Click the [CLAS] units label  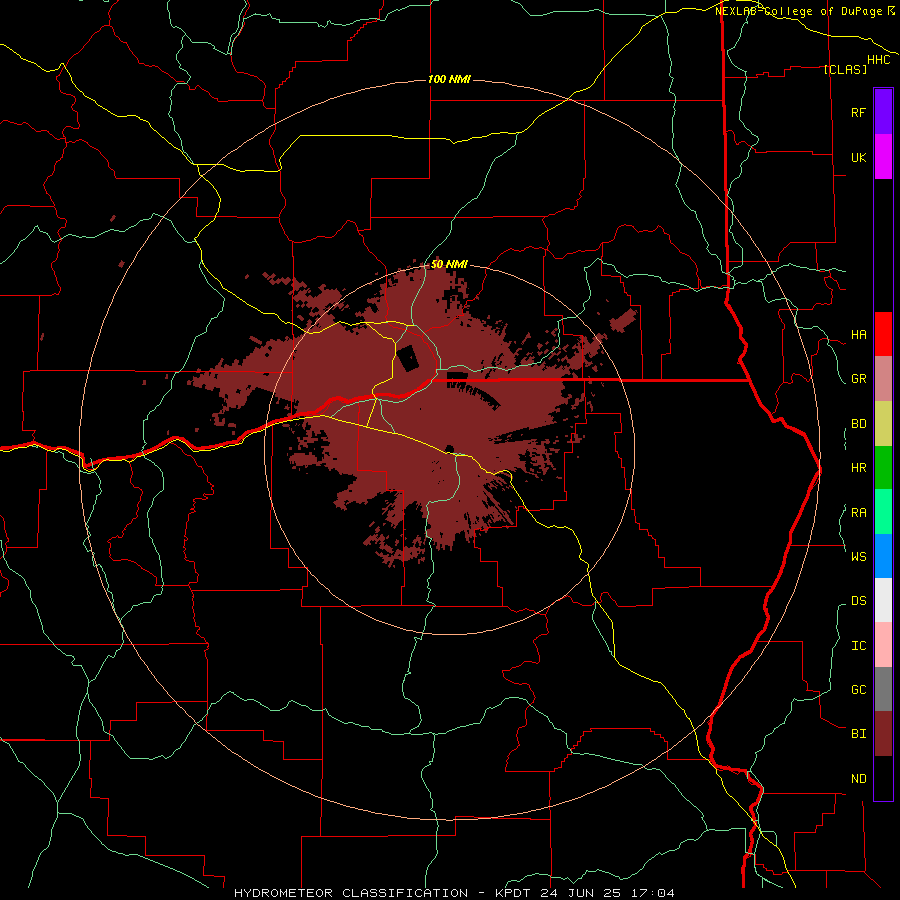tap(844, 70)
